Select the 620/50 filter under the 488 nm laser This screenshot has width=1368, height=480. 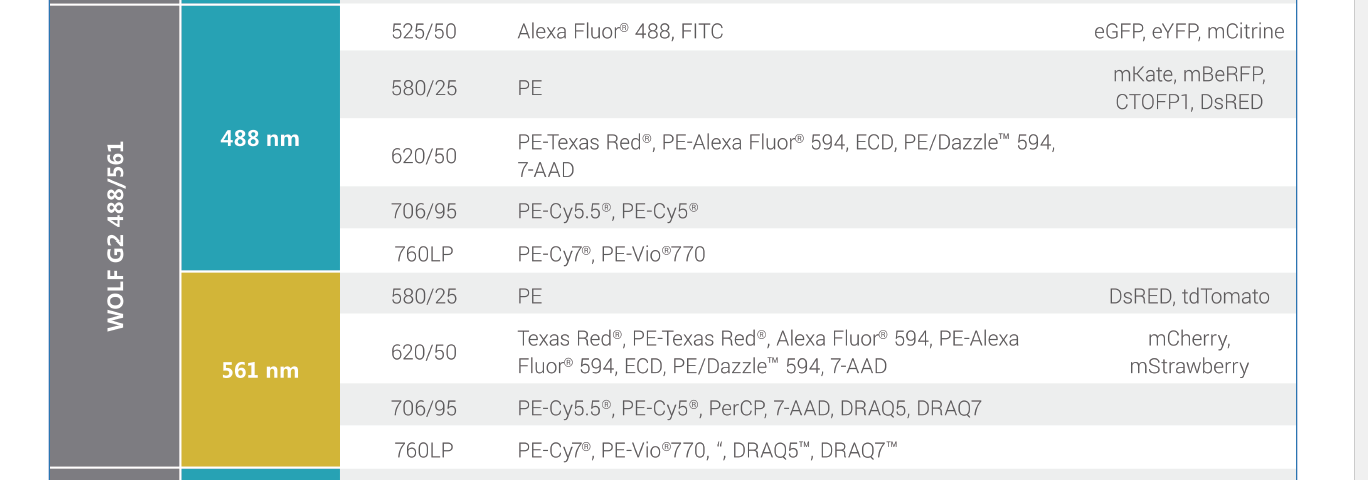tap(423, 156)
